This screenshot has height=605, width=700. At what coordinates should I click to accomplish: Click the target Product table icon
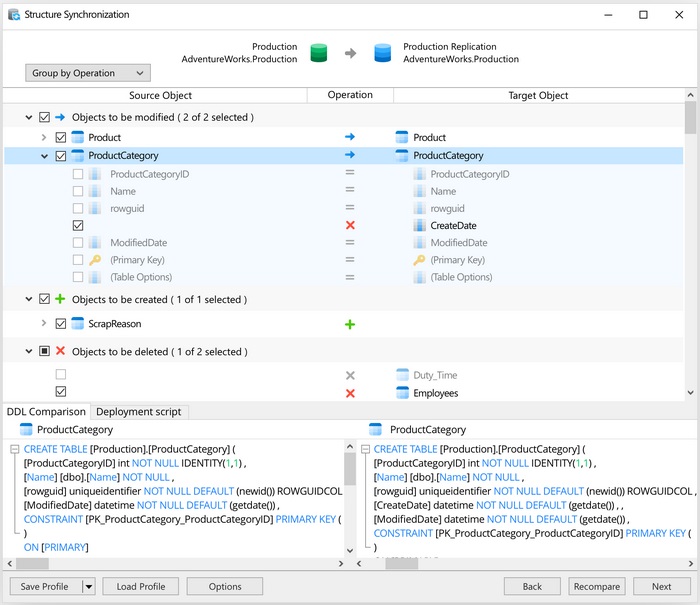pos(402,137)
